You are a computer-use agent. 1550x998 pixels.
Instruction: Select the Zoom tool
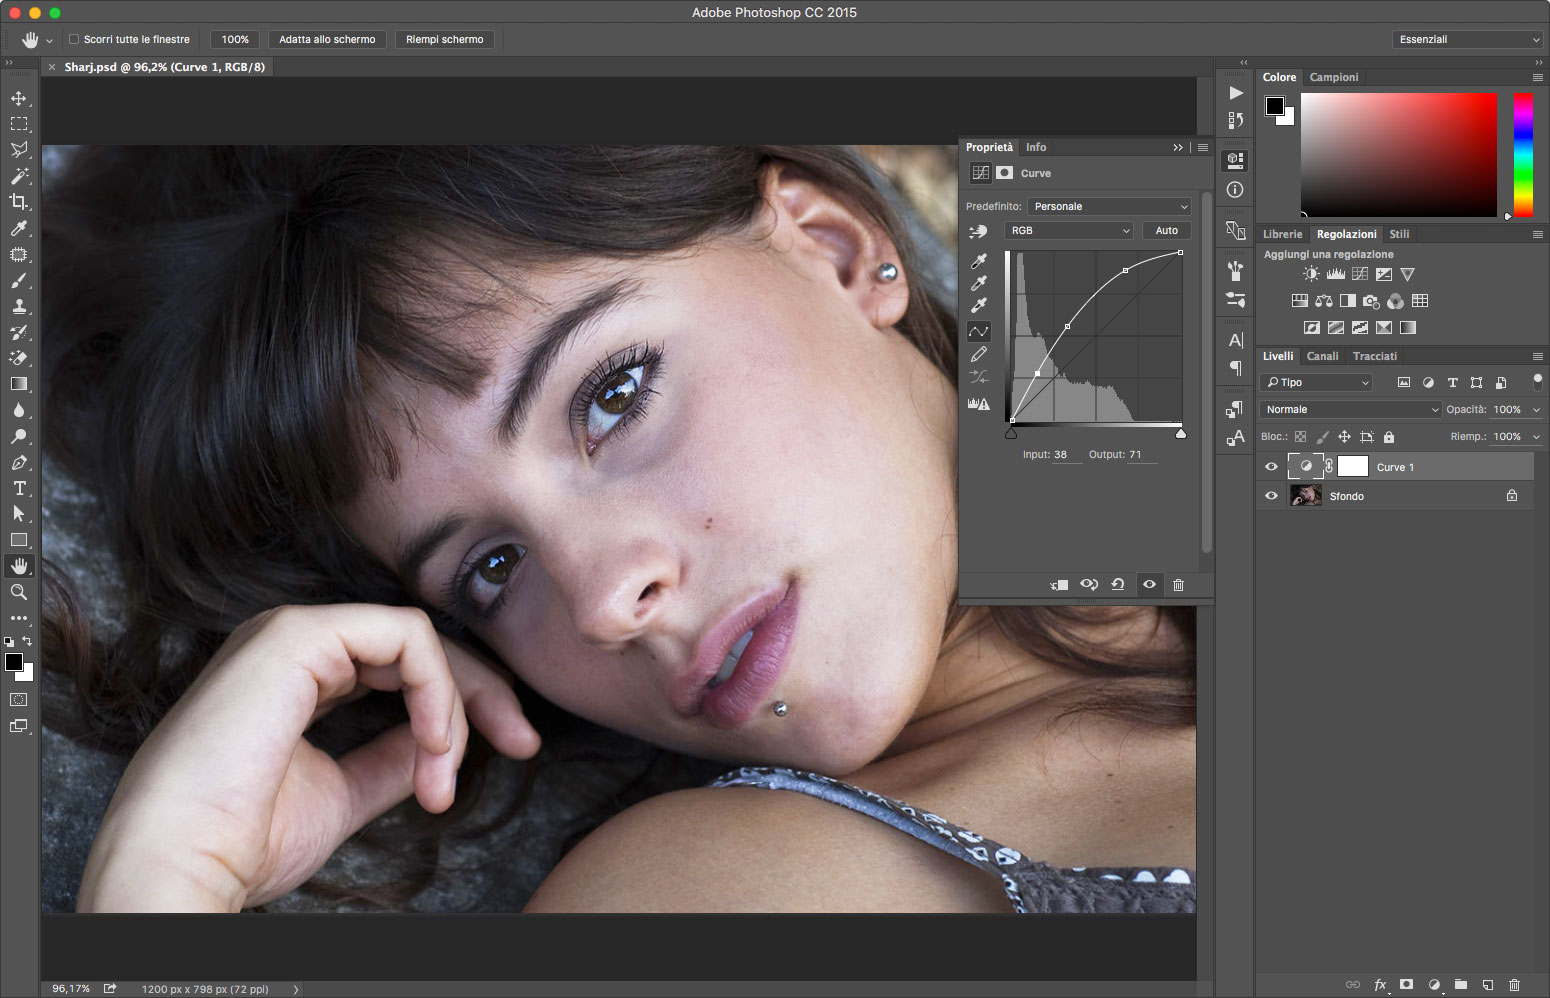pos(19,592)
